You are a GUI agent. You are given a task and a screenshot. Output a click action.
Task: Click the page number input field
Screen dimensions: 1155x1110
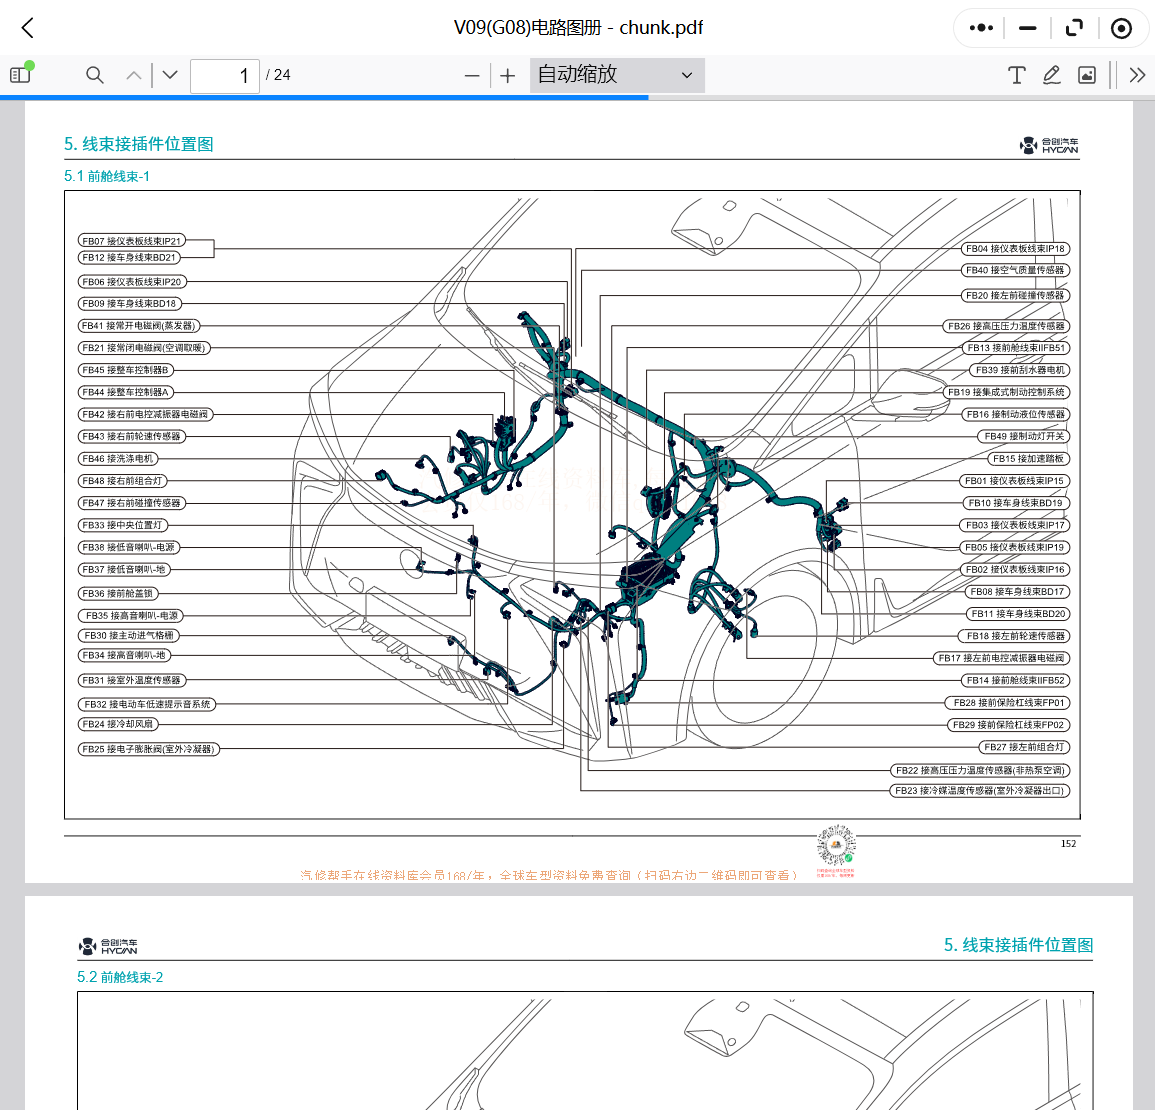[x=224, y=75]
